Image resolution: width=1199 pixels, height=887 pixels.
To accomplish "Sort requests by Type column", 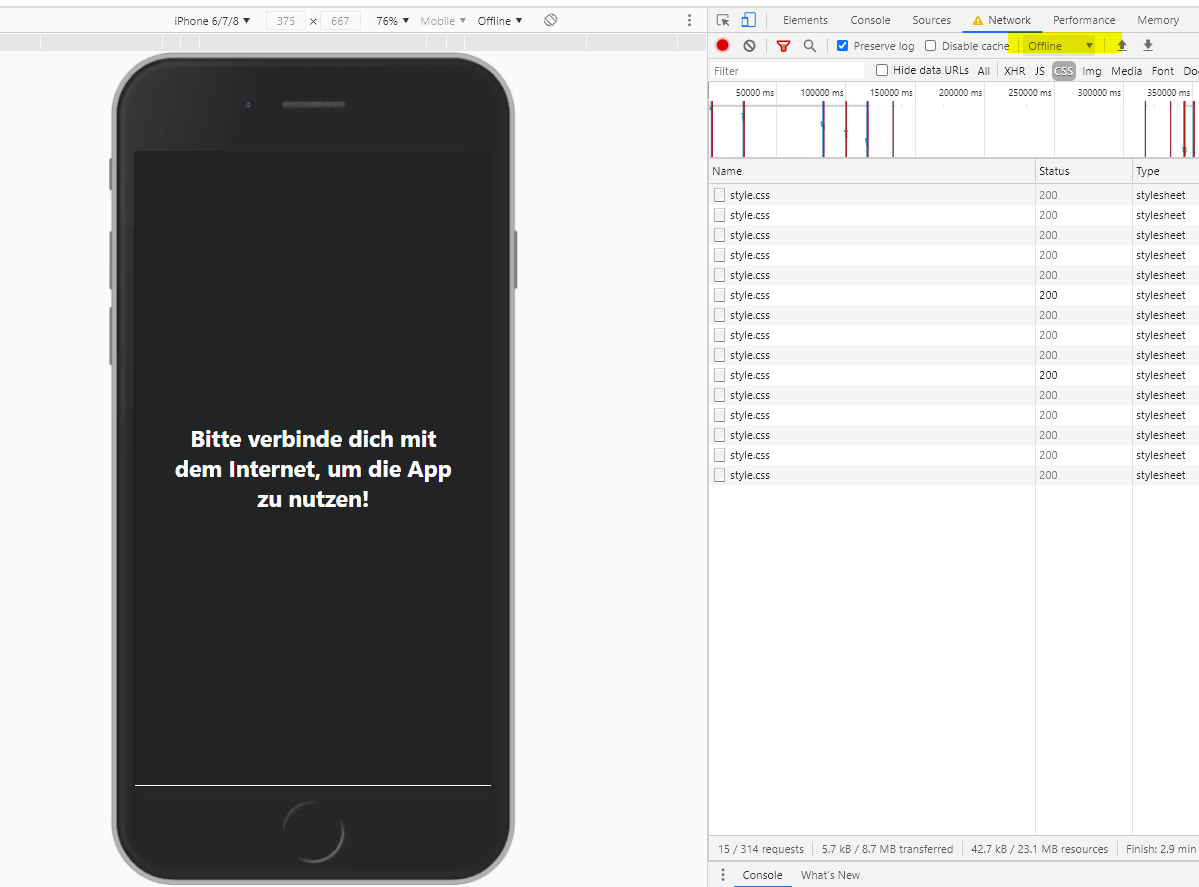I will pos(1165,171).
